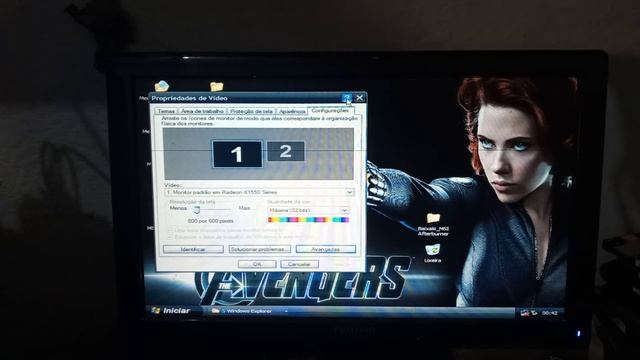Image resolution: width=640 pixels, height=360 pixels.
Task: Open the Baixaki_MSI Afterburner folder icon
Action: click(x=433, y=224)
